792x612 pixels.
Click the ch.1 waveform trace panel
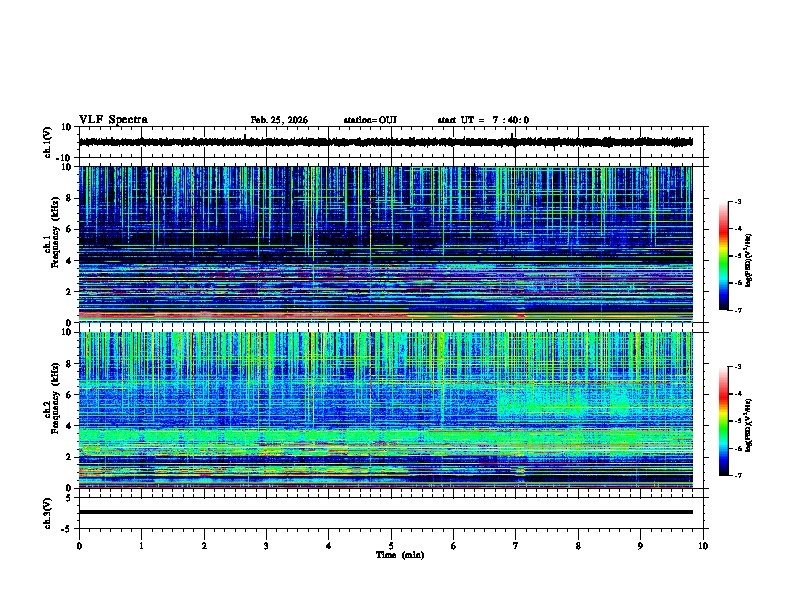[391, 142]
